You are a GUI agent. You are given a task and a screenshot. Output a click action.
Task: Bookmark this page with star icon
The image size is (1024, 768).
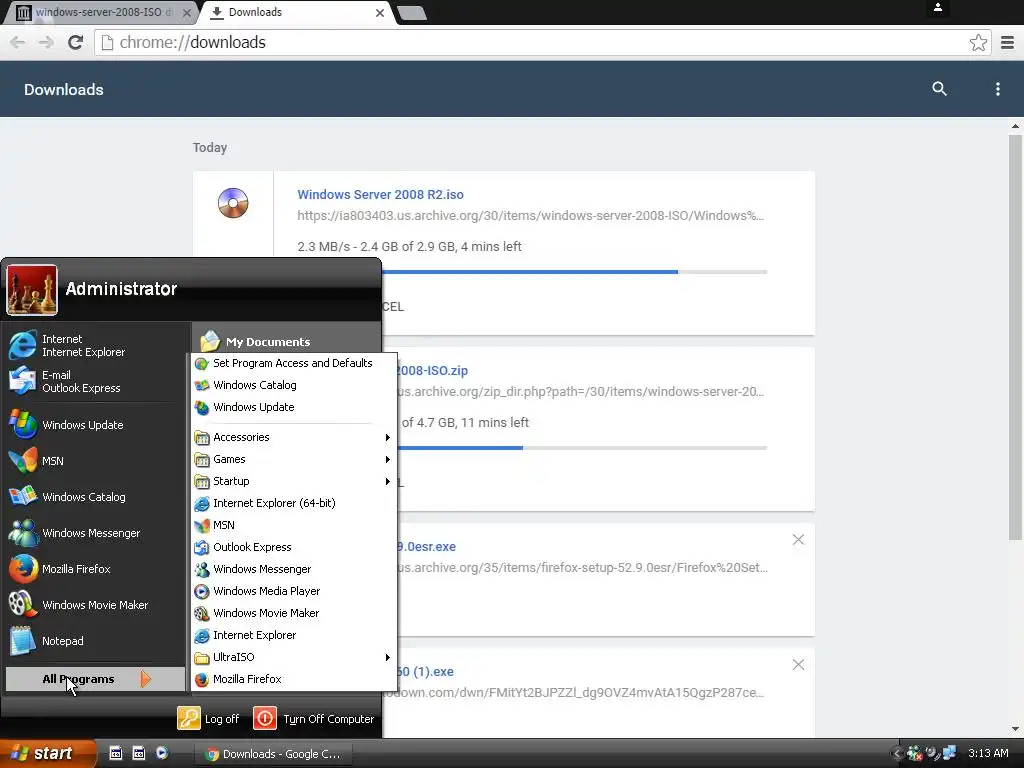pyautogui.click(x=978, y=42)
